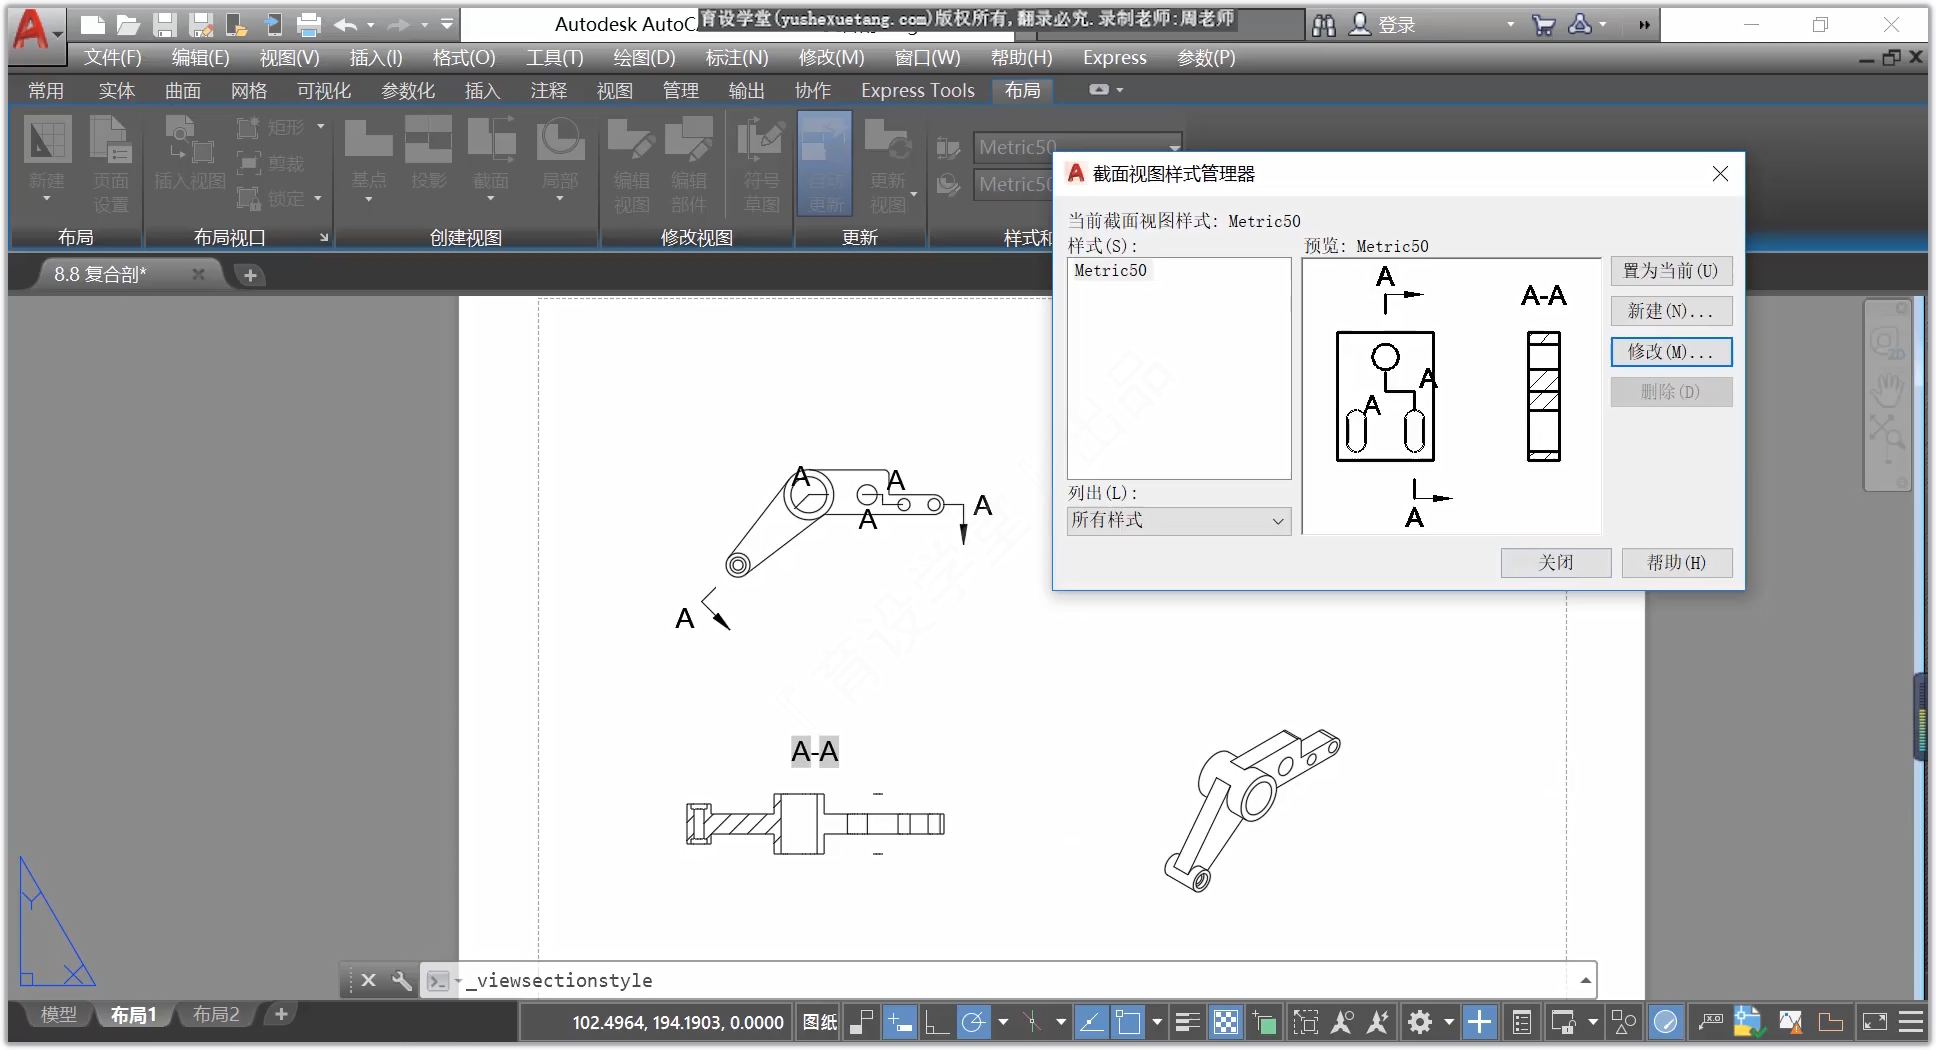
Task: Click the 关闭 button in dialog
Action: click(x=1555, y=563)
